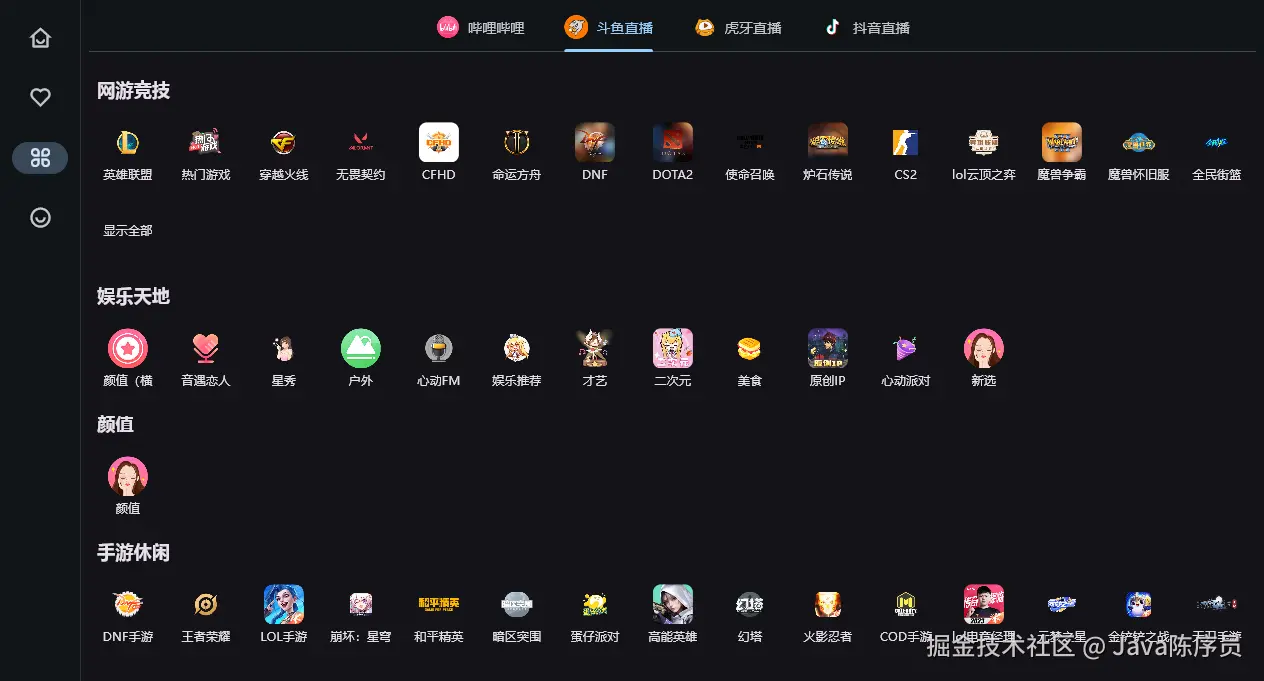Switch to the 抖音直播 tab

click(866, 28)
